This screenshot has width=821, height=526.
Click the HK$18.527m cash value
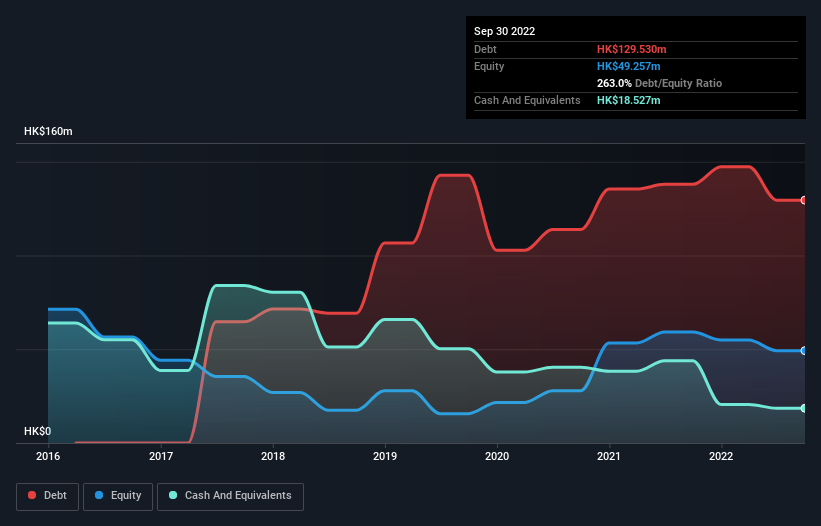tap(628, 100)
